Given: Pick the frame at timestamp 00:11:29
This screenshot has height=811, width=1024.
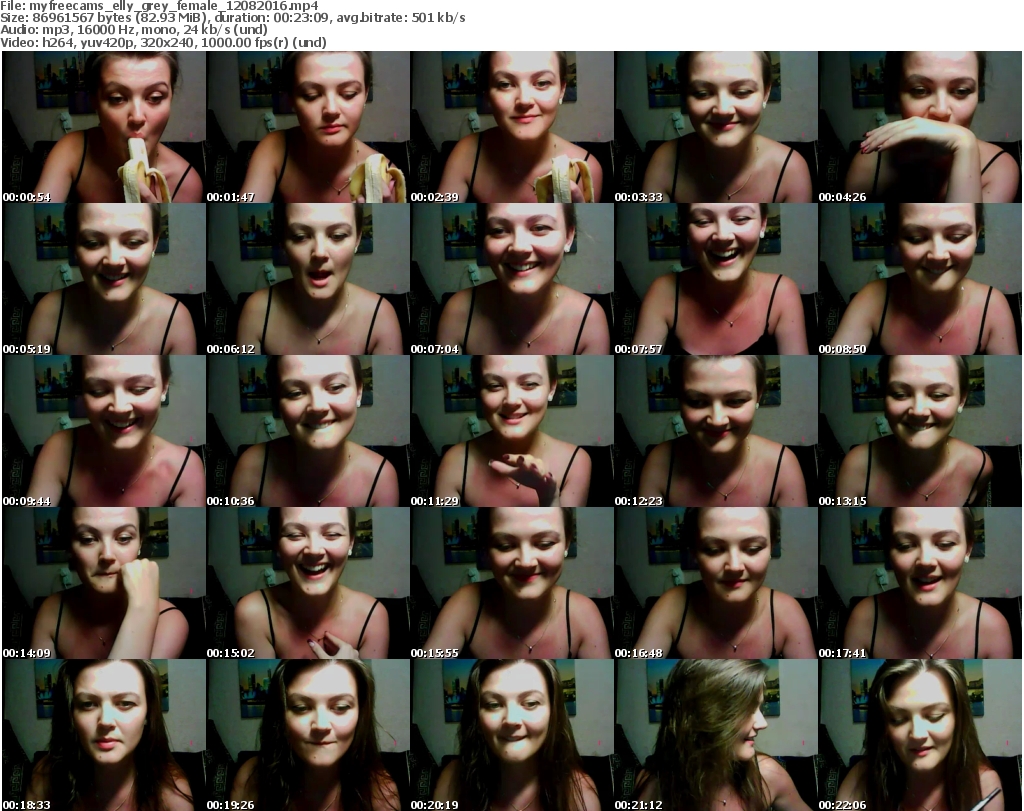Looking at the screenshot, I should tap(512, 431).
